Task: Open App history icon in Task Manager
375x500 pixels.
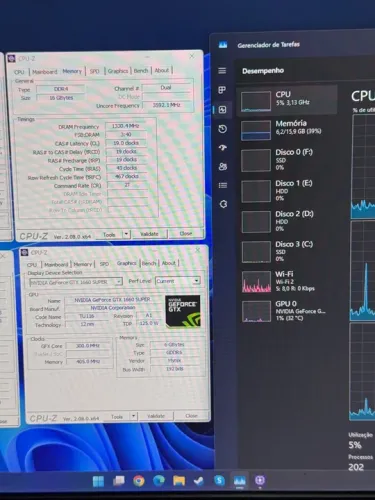Action: (223, 129)
